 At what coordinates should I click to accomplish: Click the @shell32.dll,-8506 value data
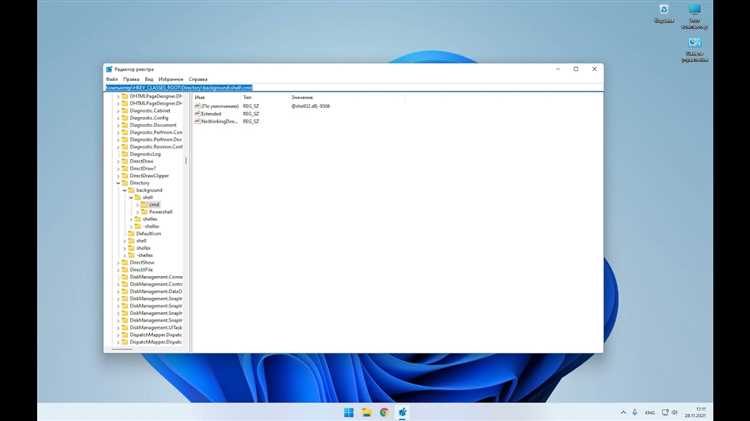coord(310,106)
